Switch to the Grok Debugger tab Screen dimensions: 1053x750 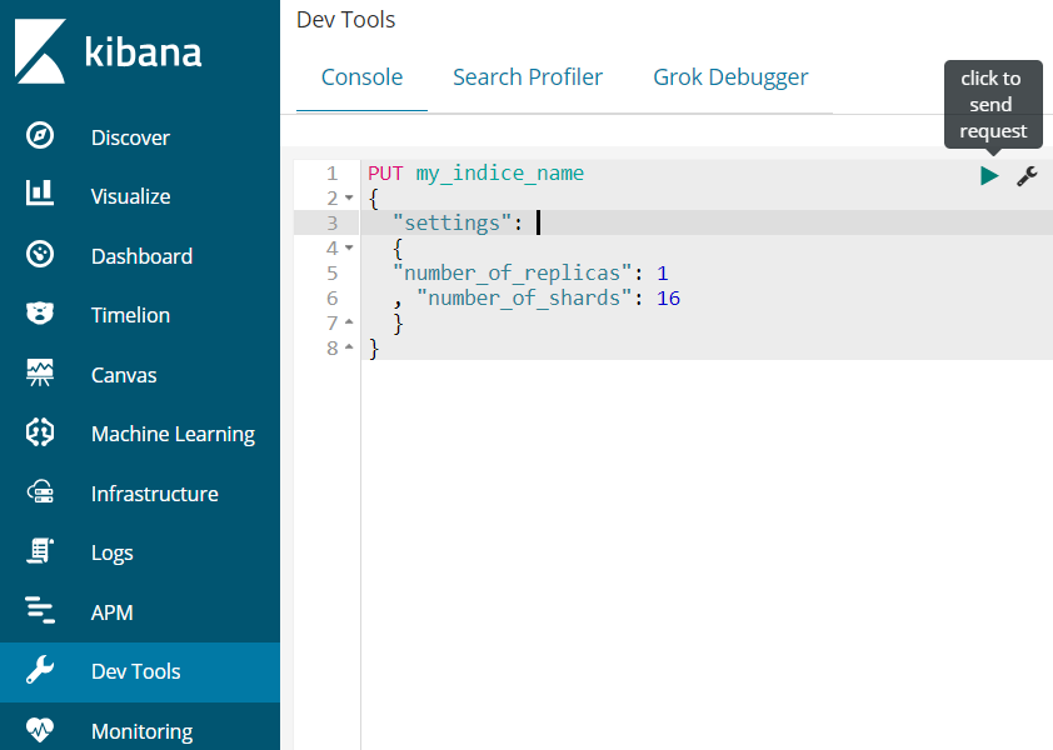(x=731, y=78)
